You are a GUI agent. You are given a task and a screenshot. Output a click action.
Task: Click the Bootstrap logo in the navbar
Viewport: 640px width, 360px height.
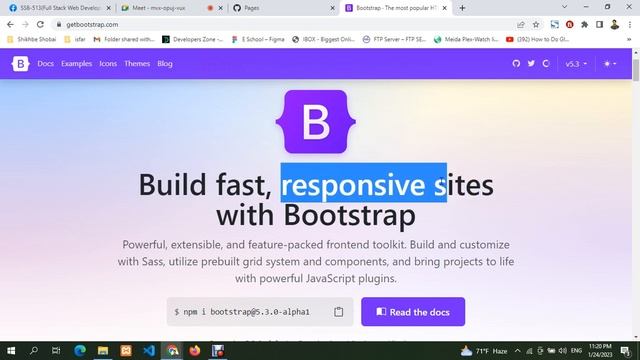(x=20, y=64)
